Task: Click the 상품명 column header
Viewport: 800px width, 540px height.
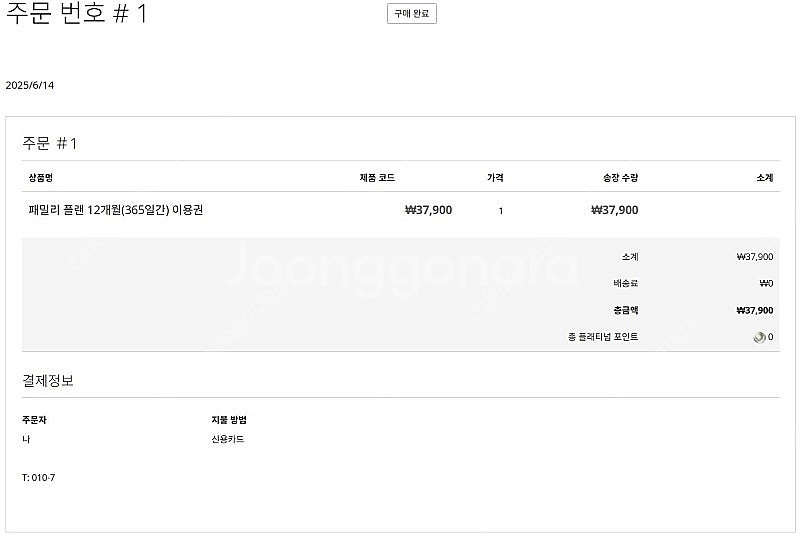Action: tap(41, 178)
